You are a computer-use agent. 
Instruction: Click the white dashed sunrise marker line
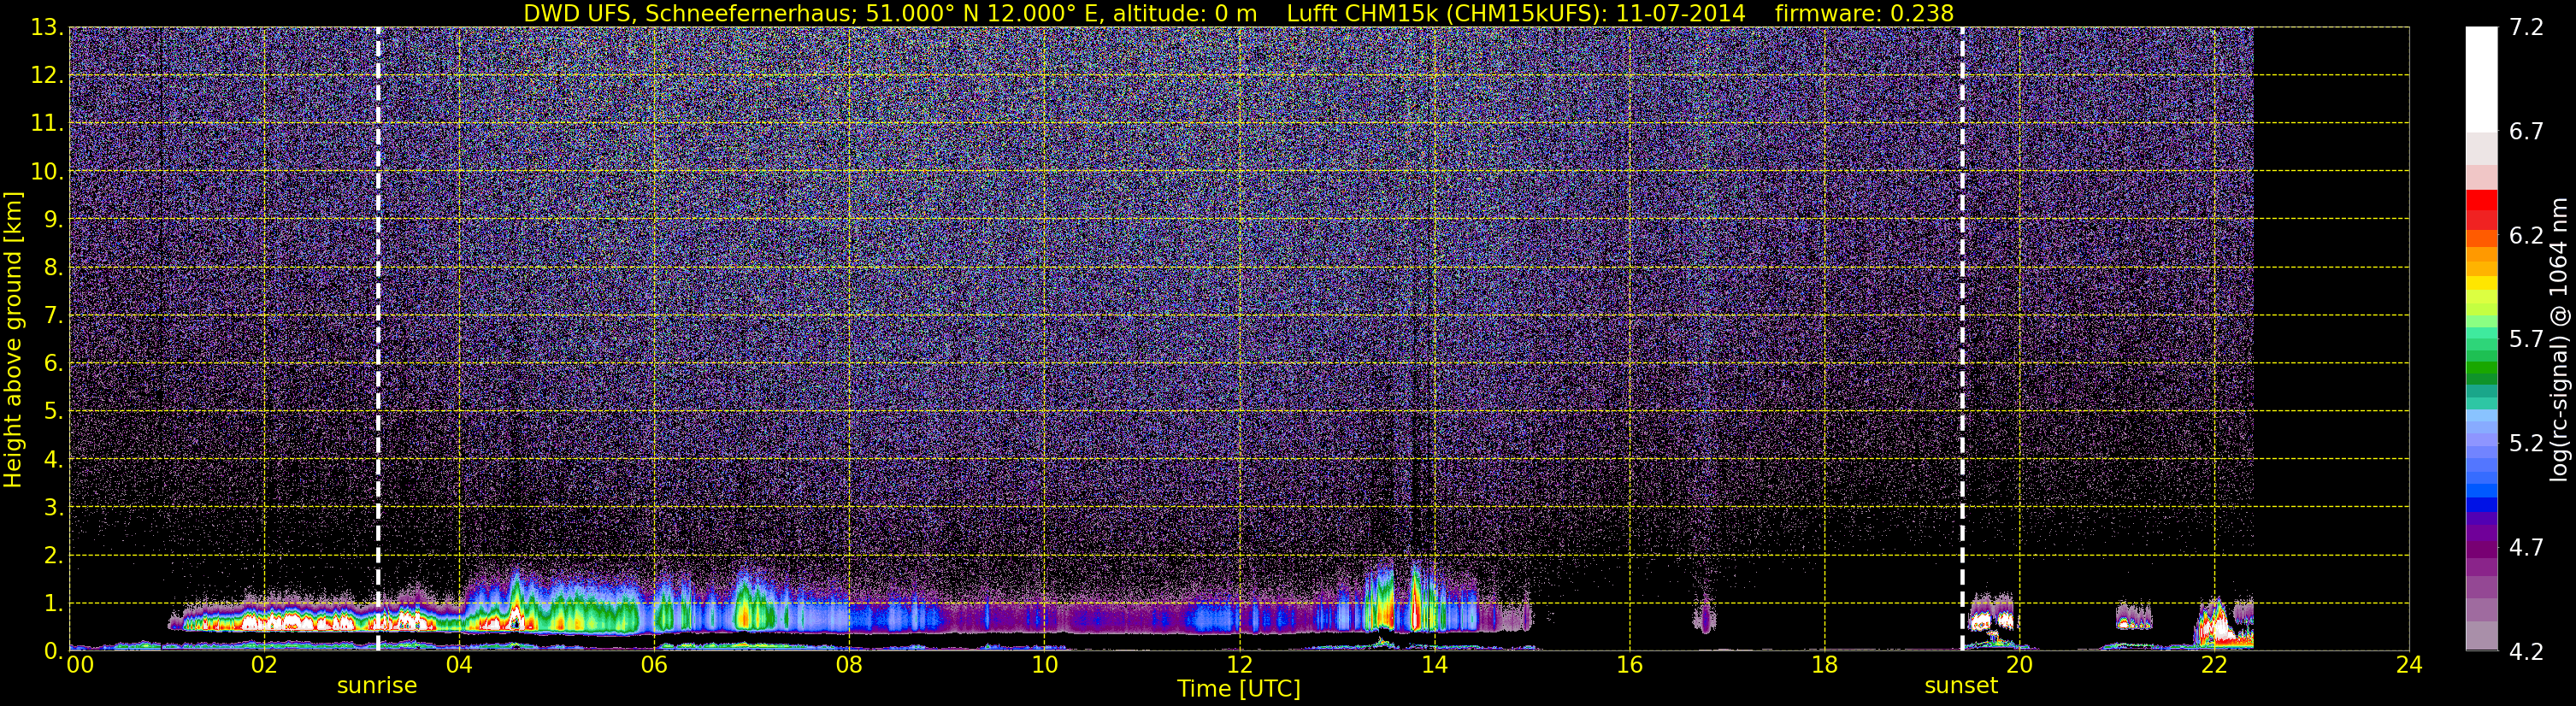point(378,338)
